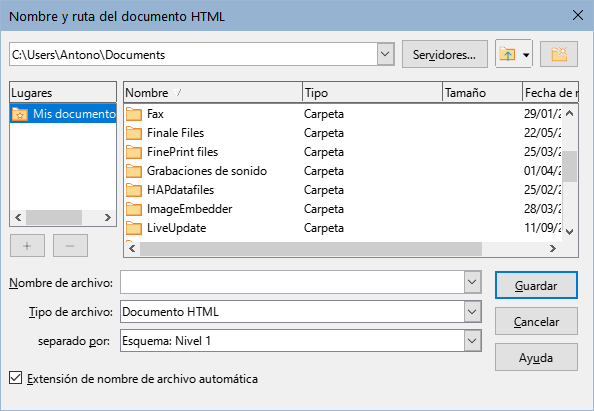Click the Ayuda button
The width and height of the screenshot is (594, 411).
point(536,357)
